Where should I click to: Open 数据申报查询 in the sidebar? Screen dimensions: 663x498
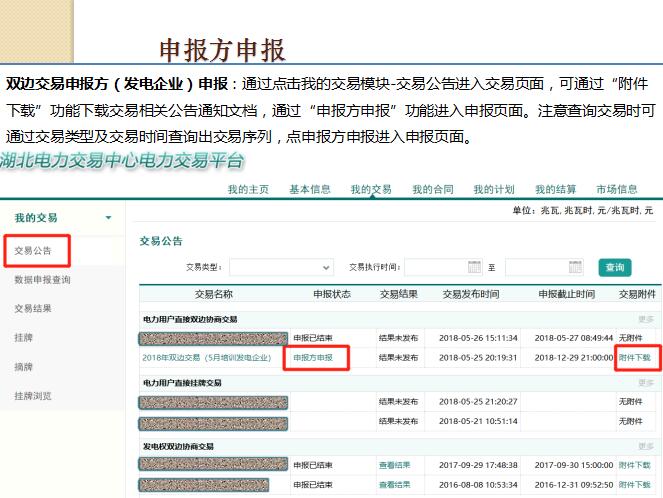click(x=42, y=280)
